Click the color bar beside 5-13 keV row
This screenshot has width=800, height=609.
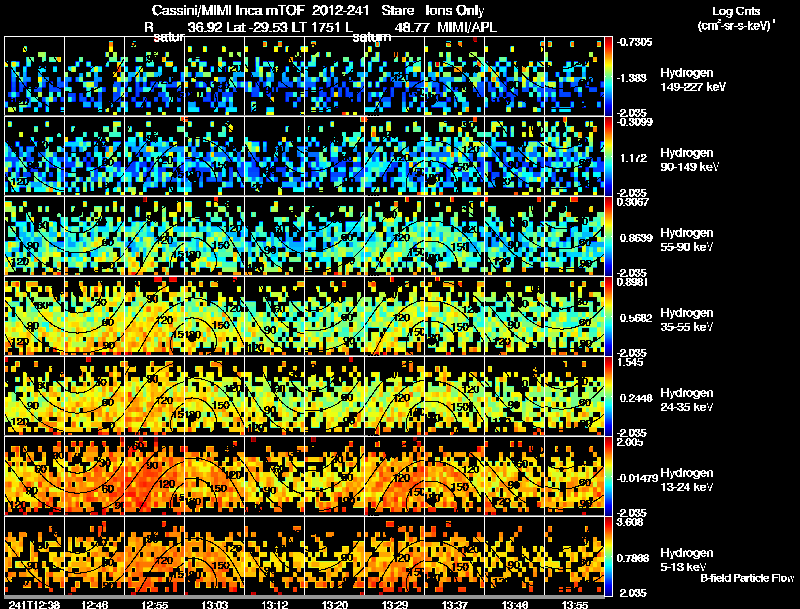pyautogui.click(x=609, y=556)
